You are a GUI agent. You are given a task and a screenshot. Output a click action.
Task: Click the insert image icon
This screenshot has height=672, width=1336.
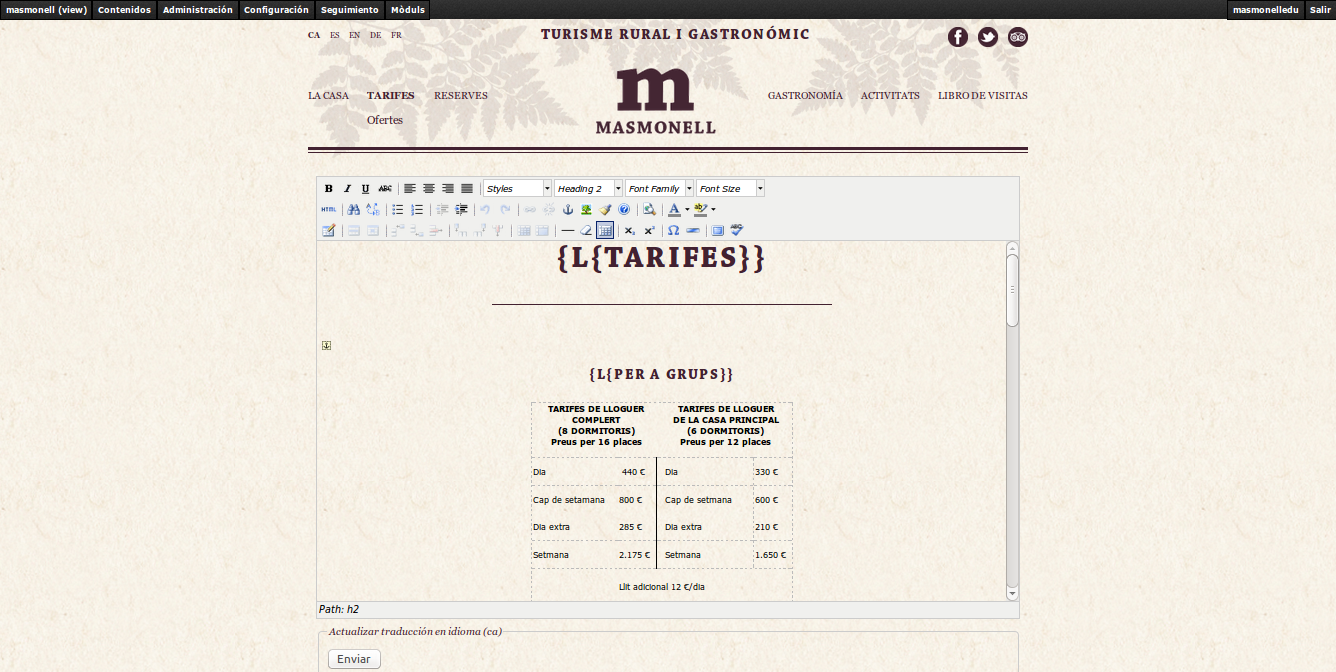click(x=587, y=210)
